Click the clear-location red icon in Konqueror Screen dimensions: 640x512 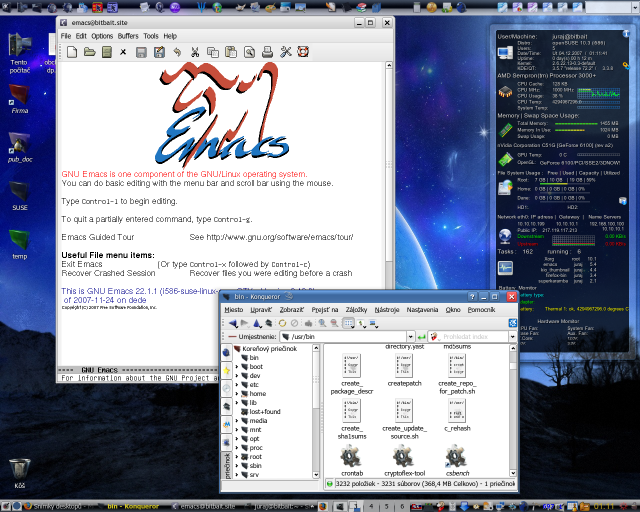[x=232, y=337]
